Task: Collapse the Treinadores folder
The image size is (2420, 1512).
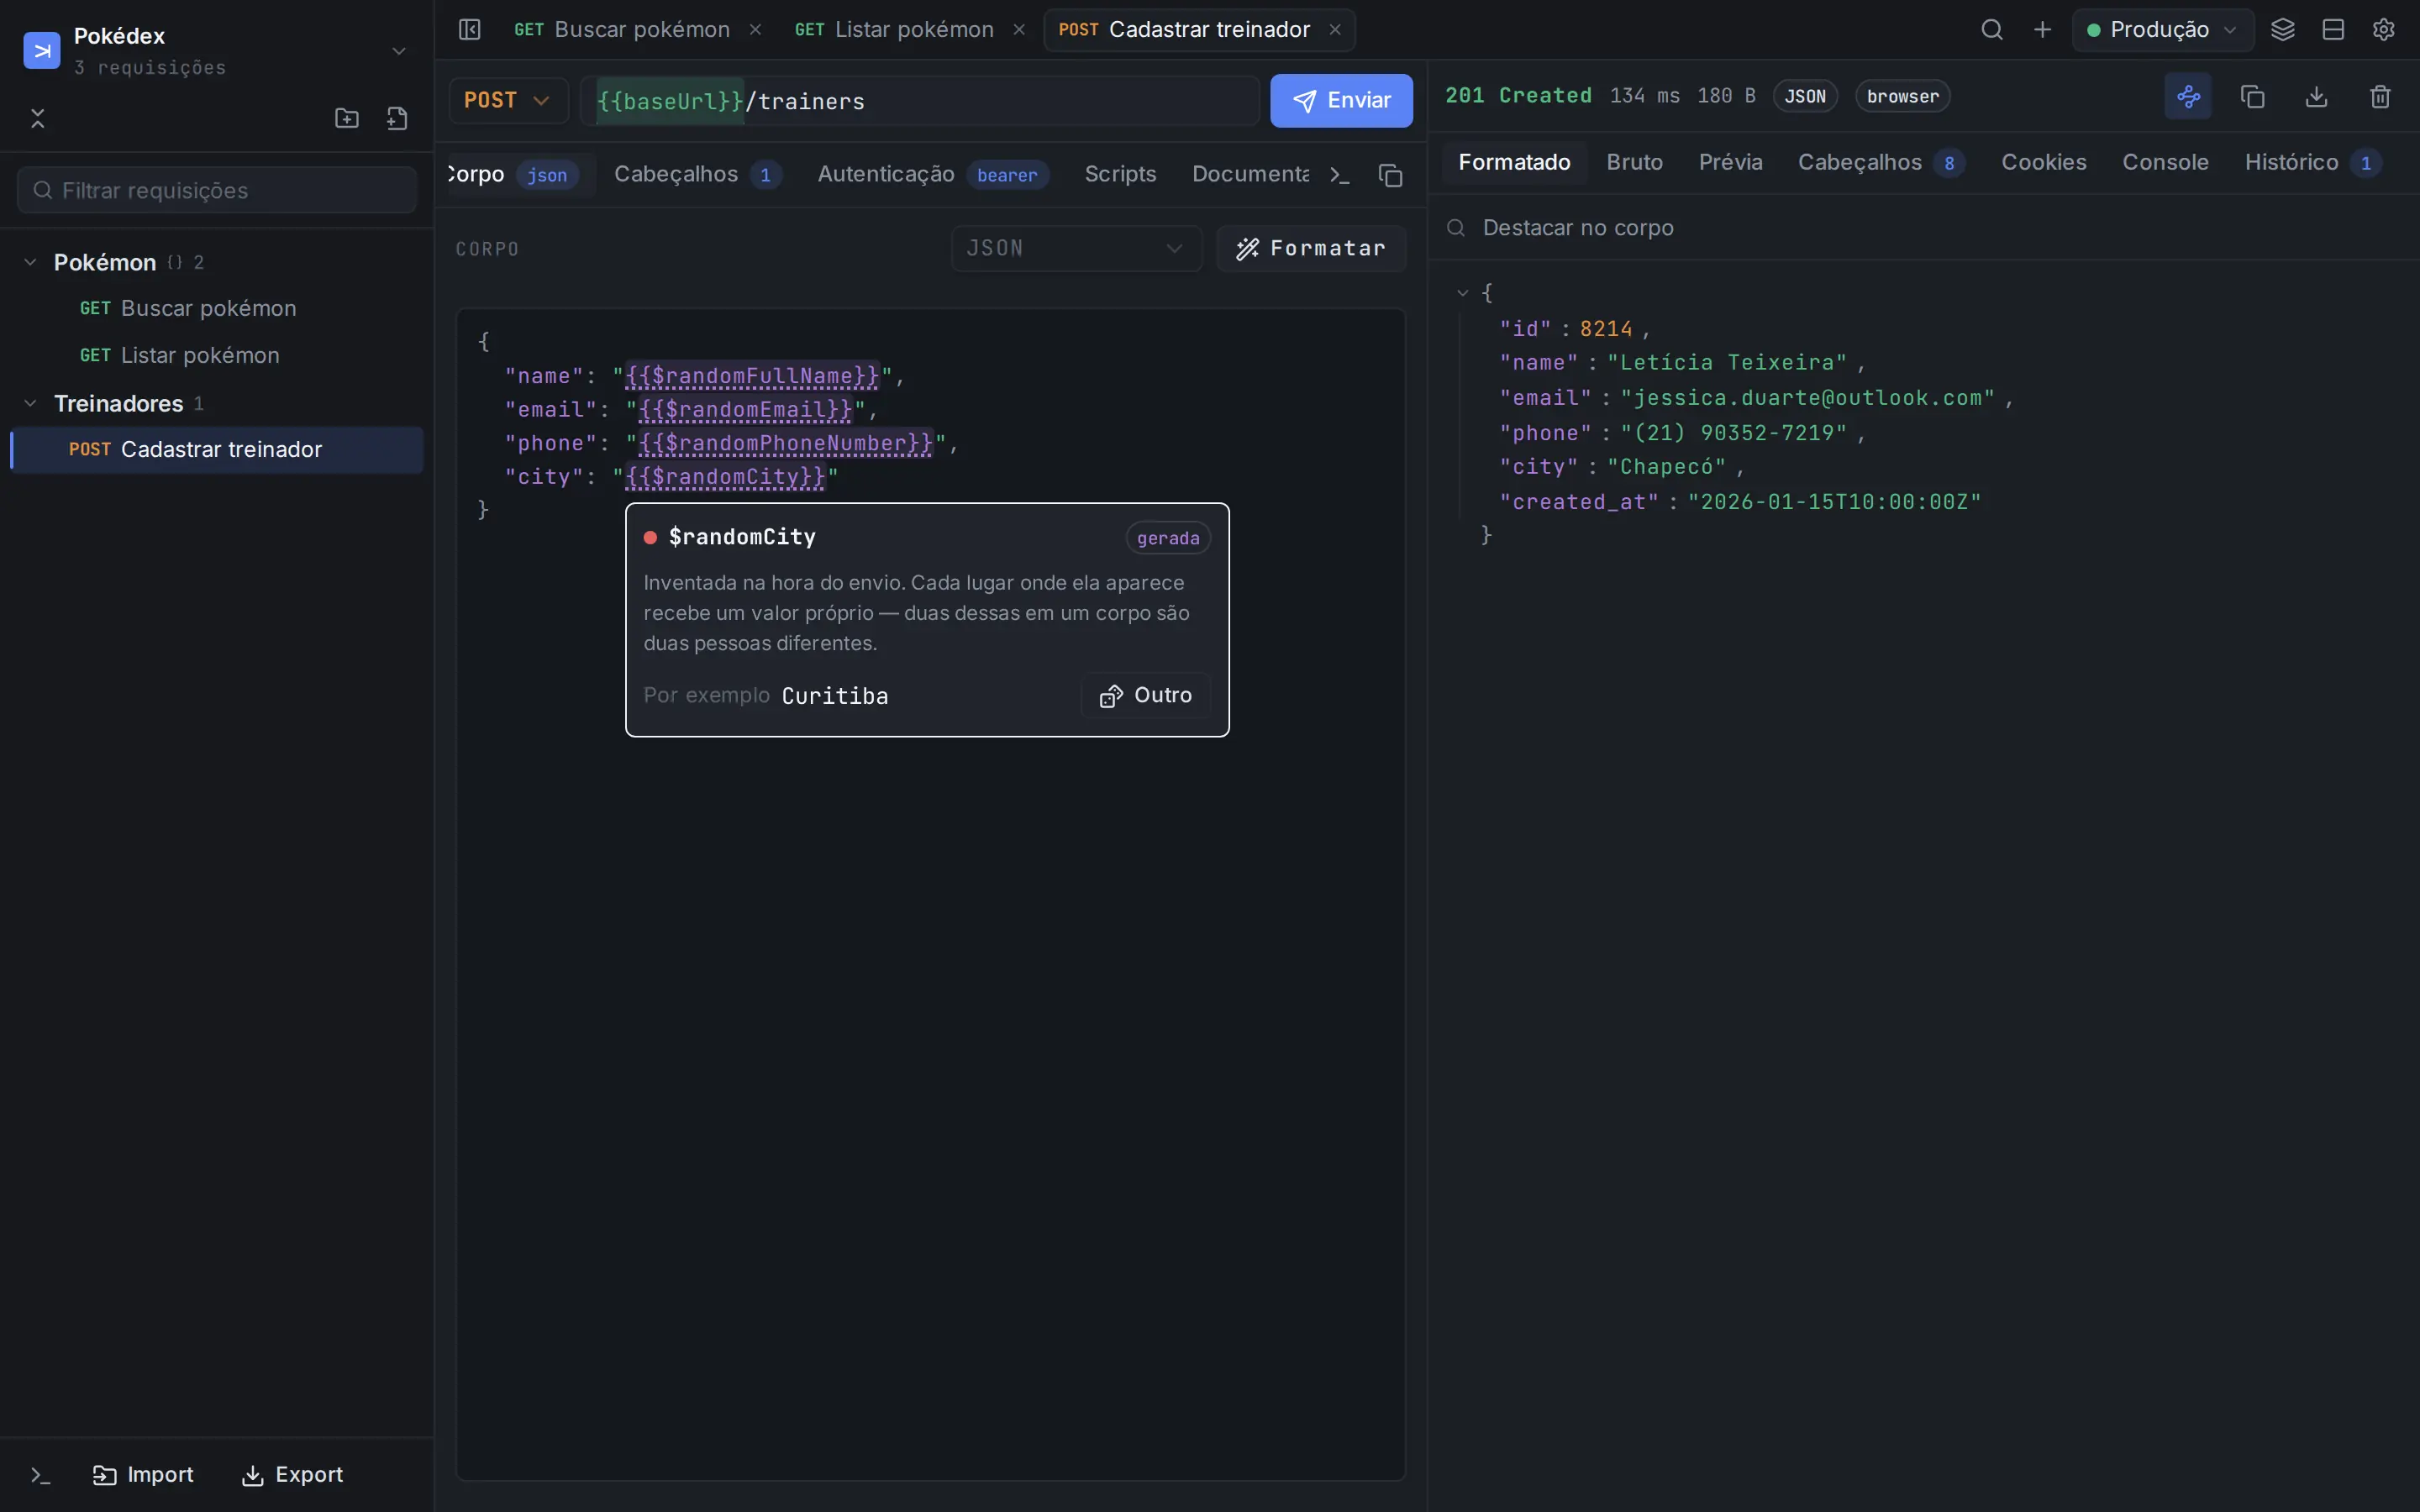Action: [x=30, y=403]
